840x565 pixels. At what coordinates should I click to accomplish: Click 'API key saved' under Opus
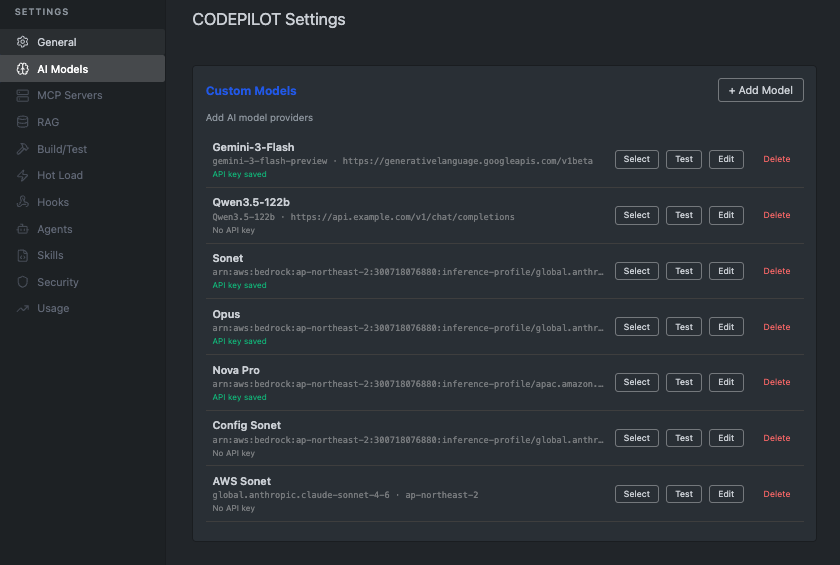(239, 341)
